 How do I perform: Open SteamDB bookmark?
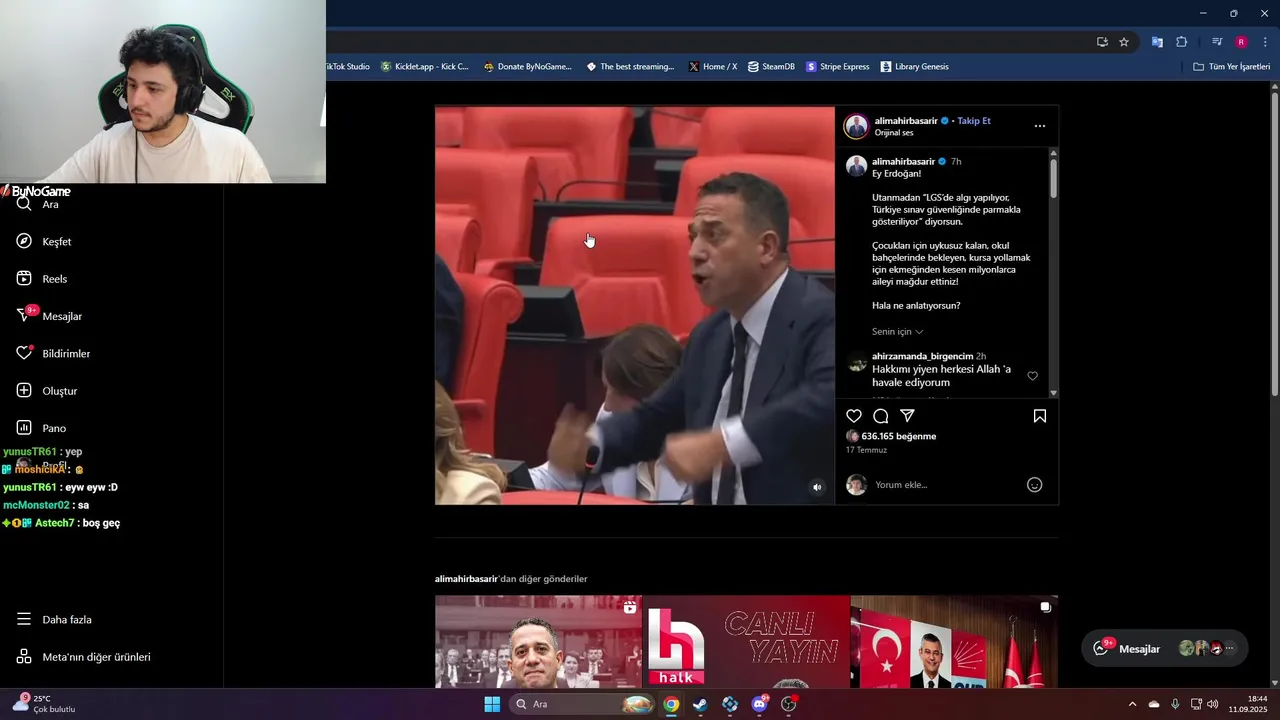[771, 67]
